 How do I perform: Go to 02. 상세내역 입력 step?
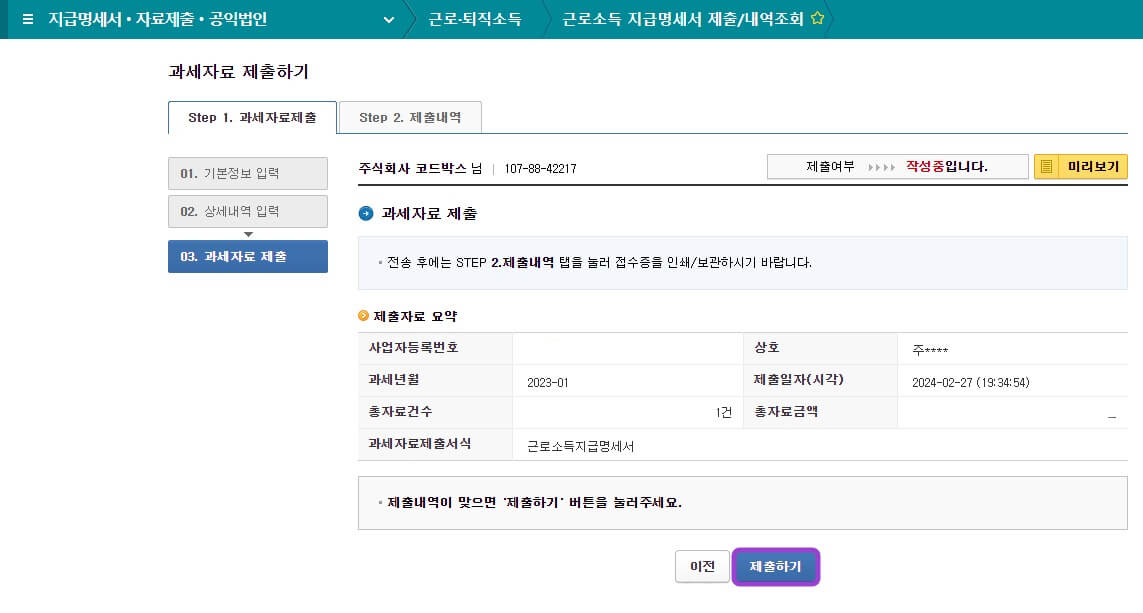click(247, 211)
